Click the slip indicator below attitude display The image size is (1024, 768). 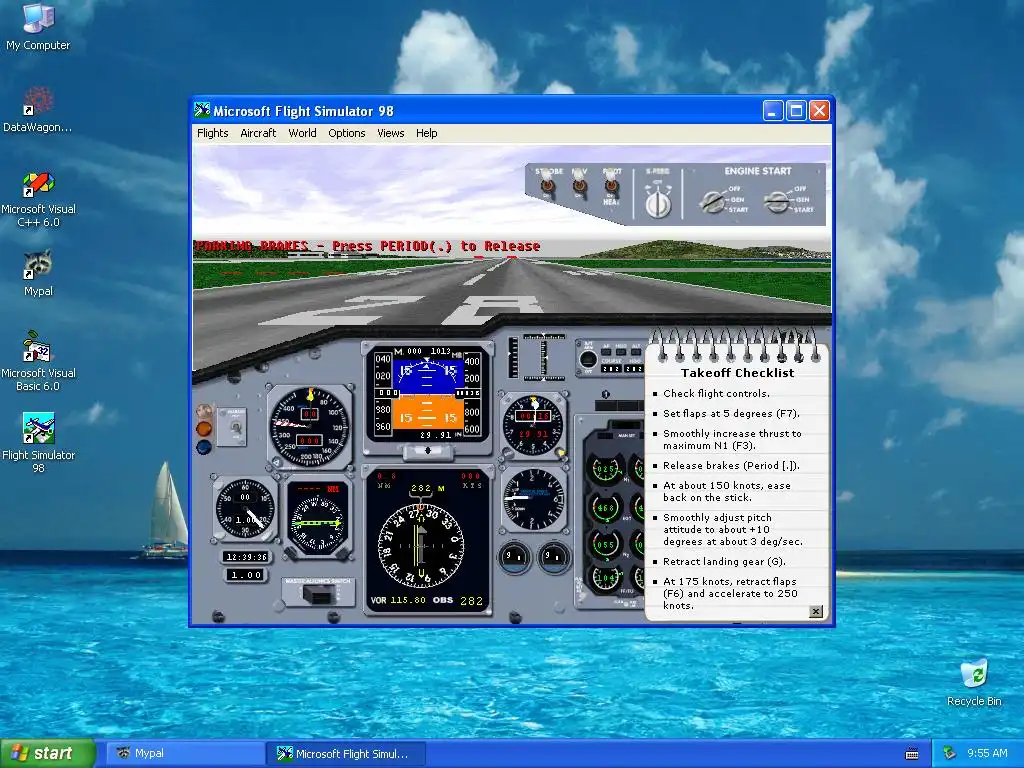(x=428, y=451)
